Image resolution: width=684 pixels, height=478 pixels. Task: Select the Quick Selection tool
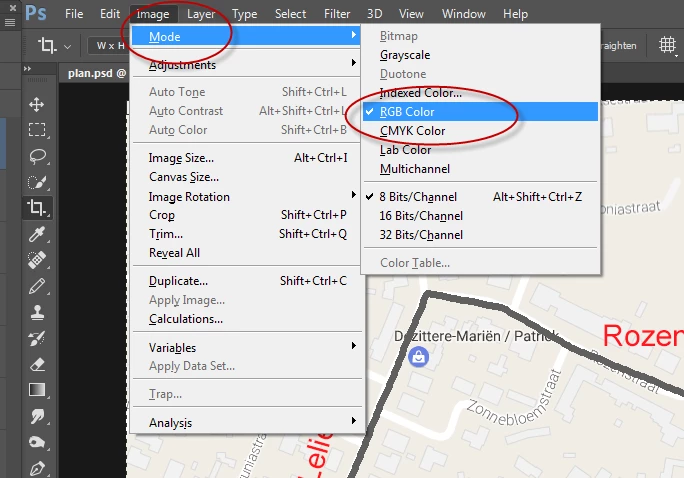point(37,182)
